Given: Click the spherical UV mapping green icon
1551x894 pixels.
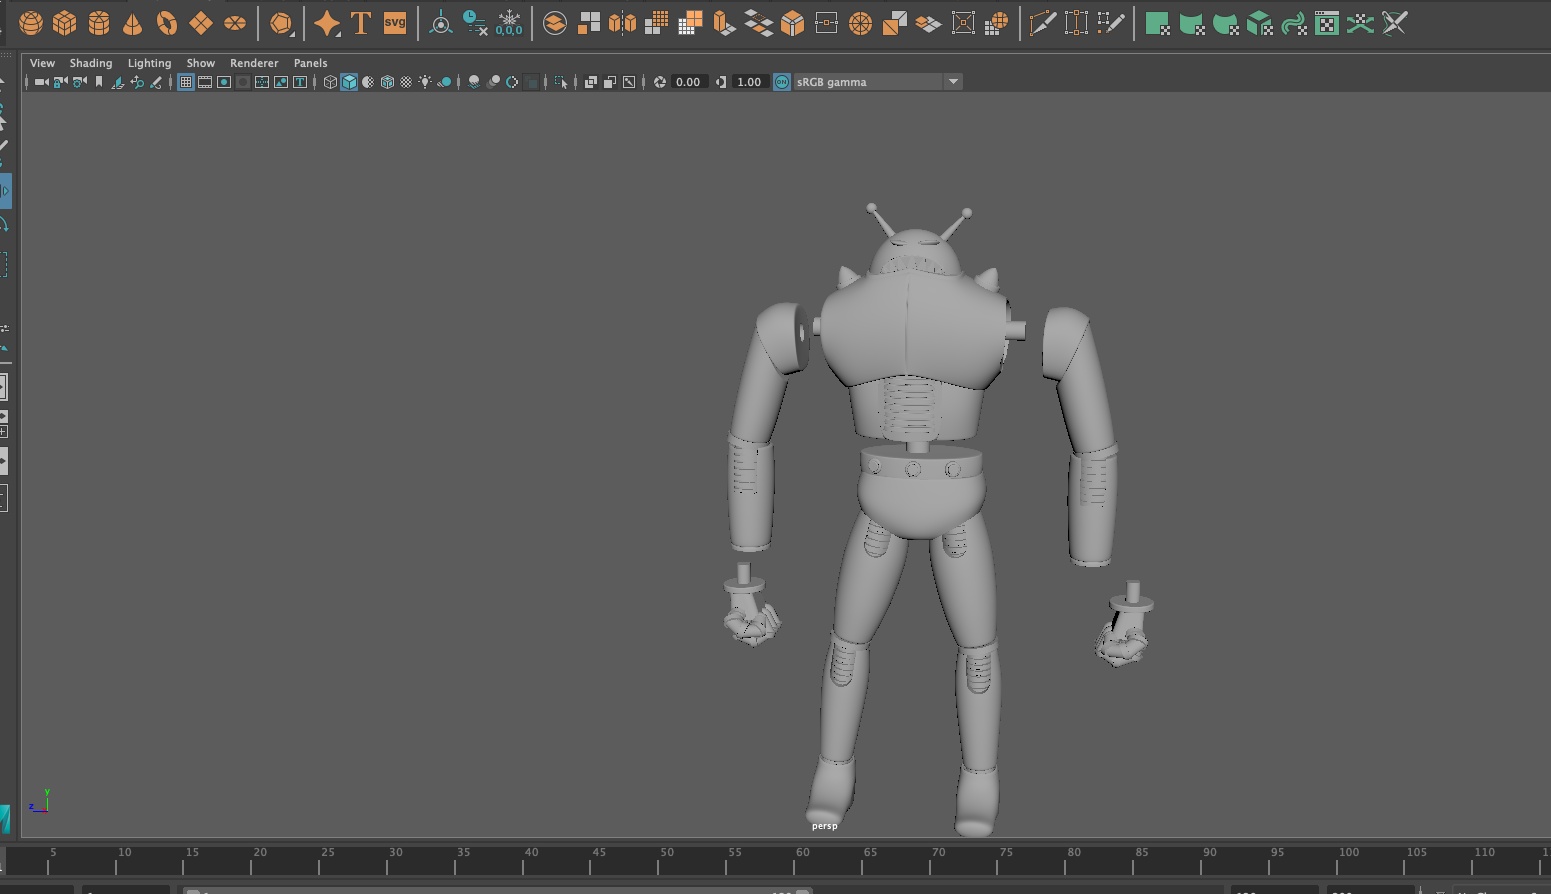Looking at the screenshot, I should (1225, 23).
